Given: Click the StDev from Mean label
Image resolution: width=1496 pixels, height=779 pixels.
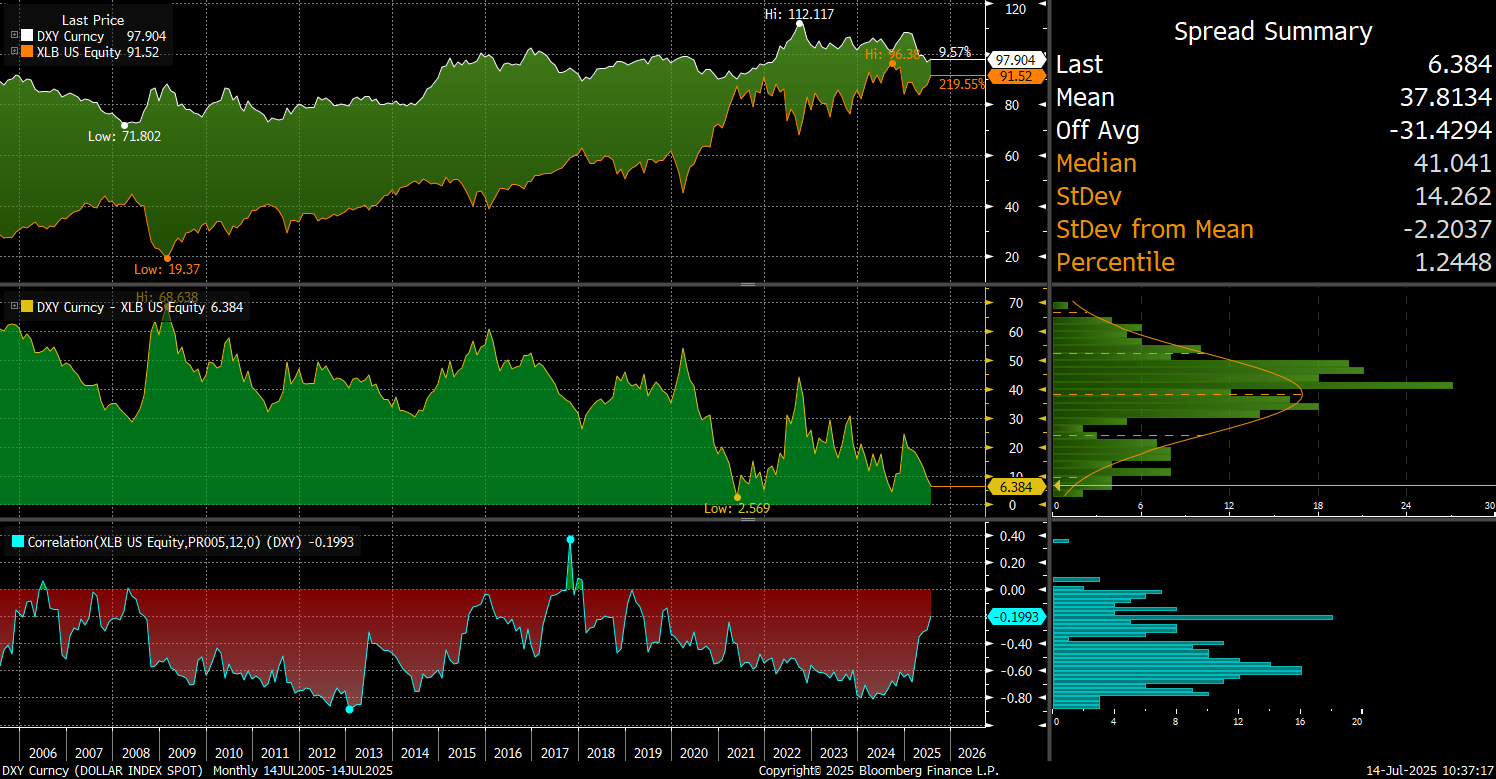Looking at the screenshot, I should [x=1155, y=229].
